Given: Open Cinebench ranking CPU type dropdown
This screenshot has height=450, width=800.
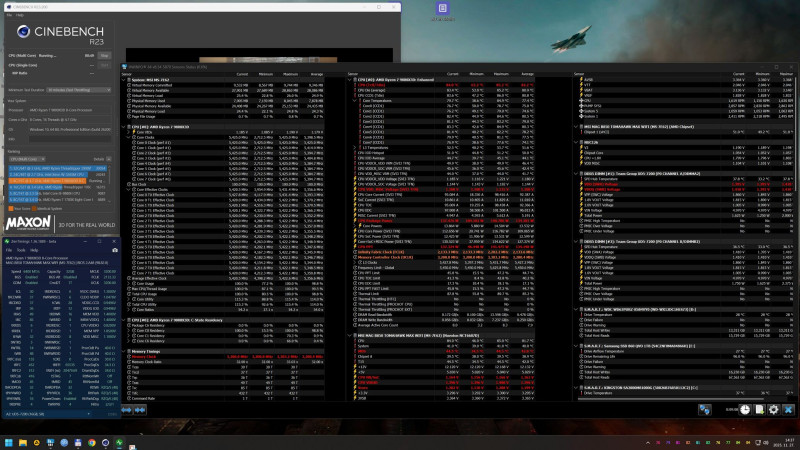Looking at the screenshot, I should tap(27, 159).
